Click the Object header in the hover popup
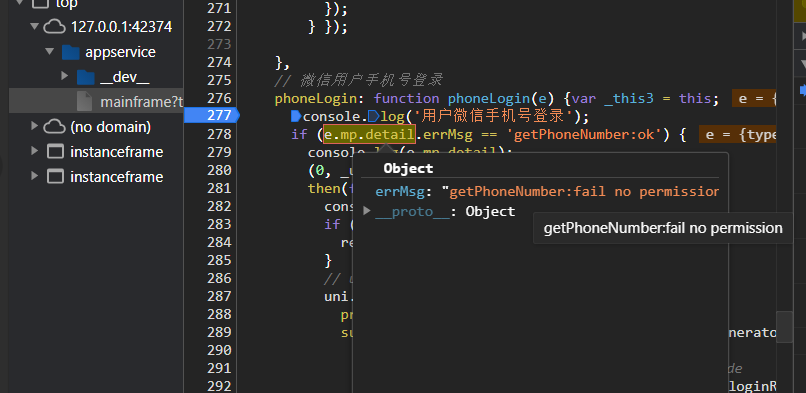The height and width of the screenshot is (393, 806). pos(408,168)
